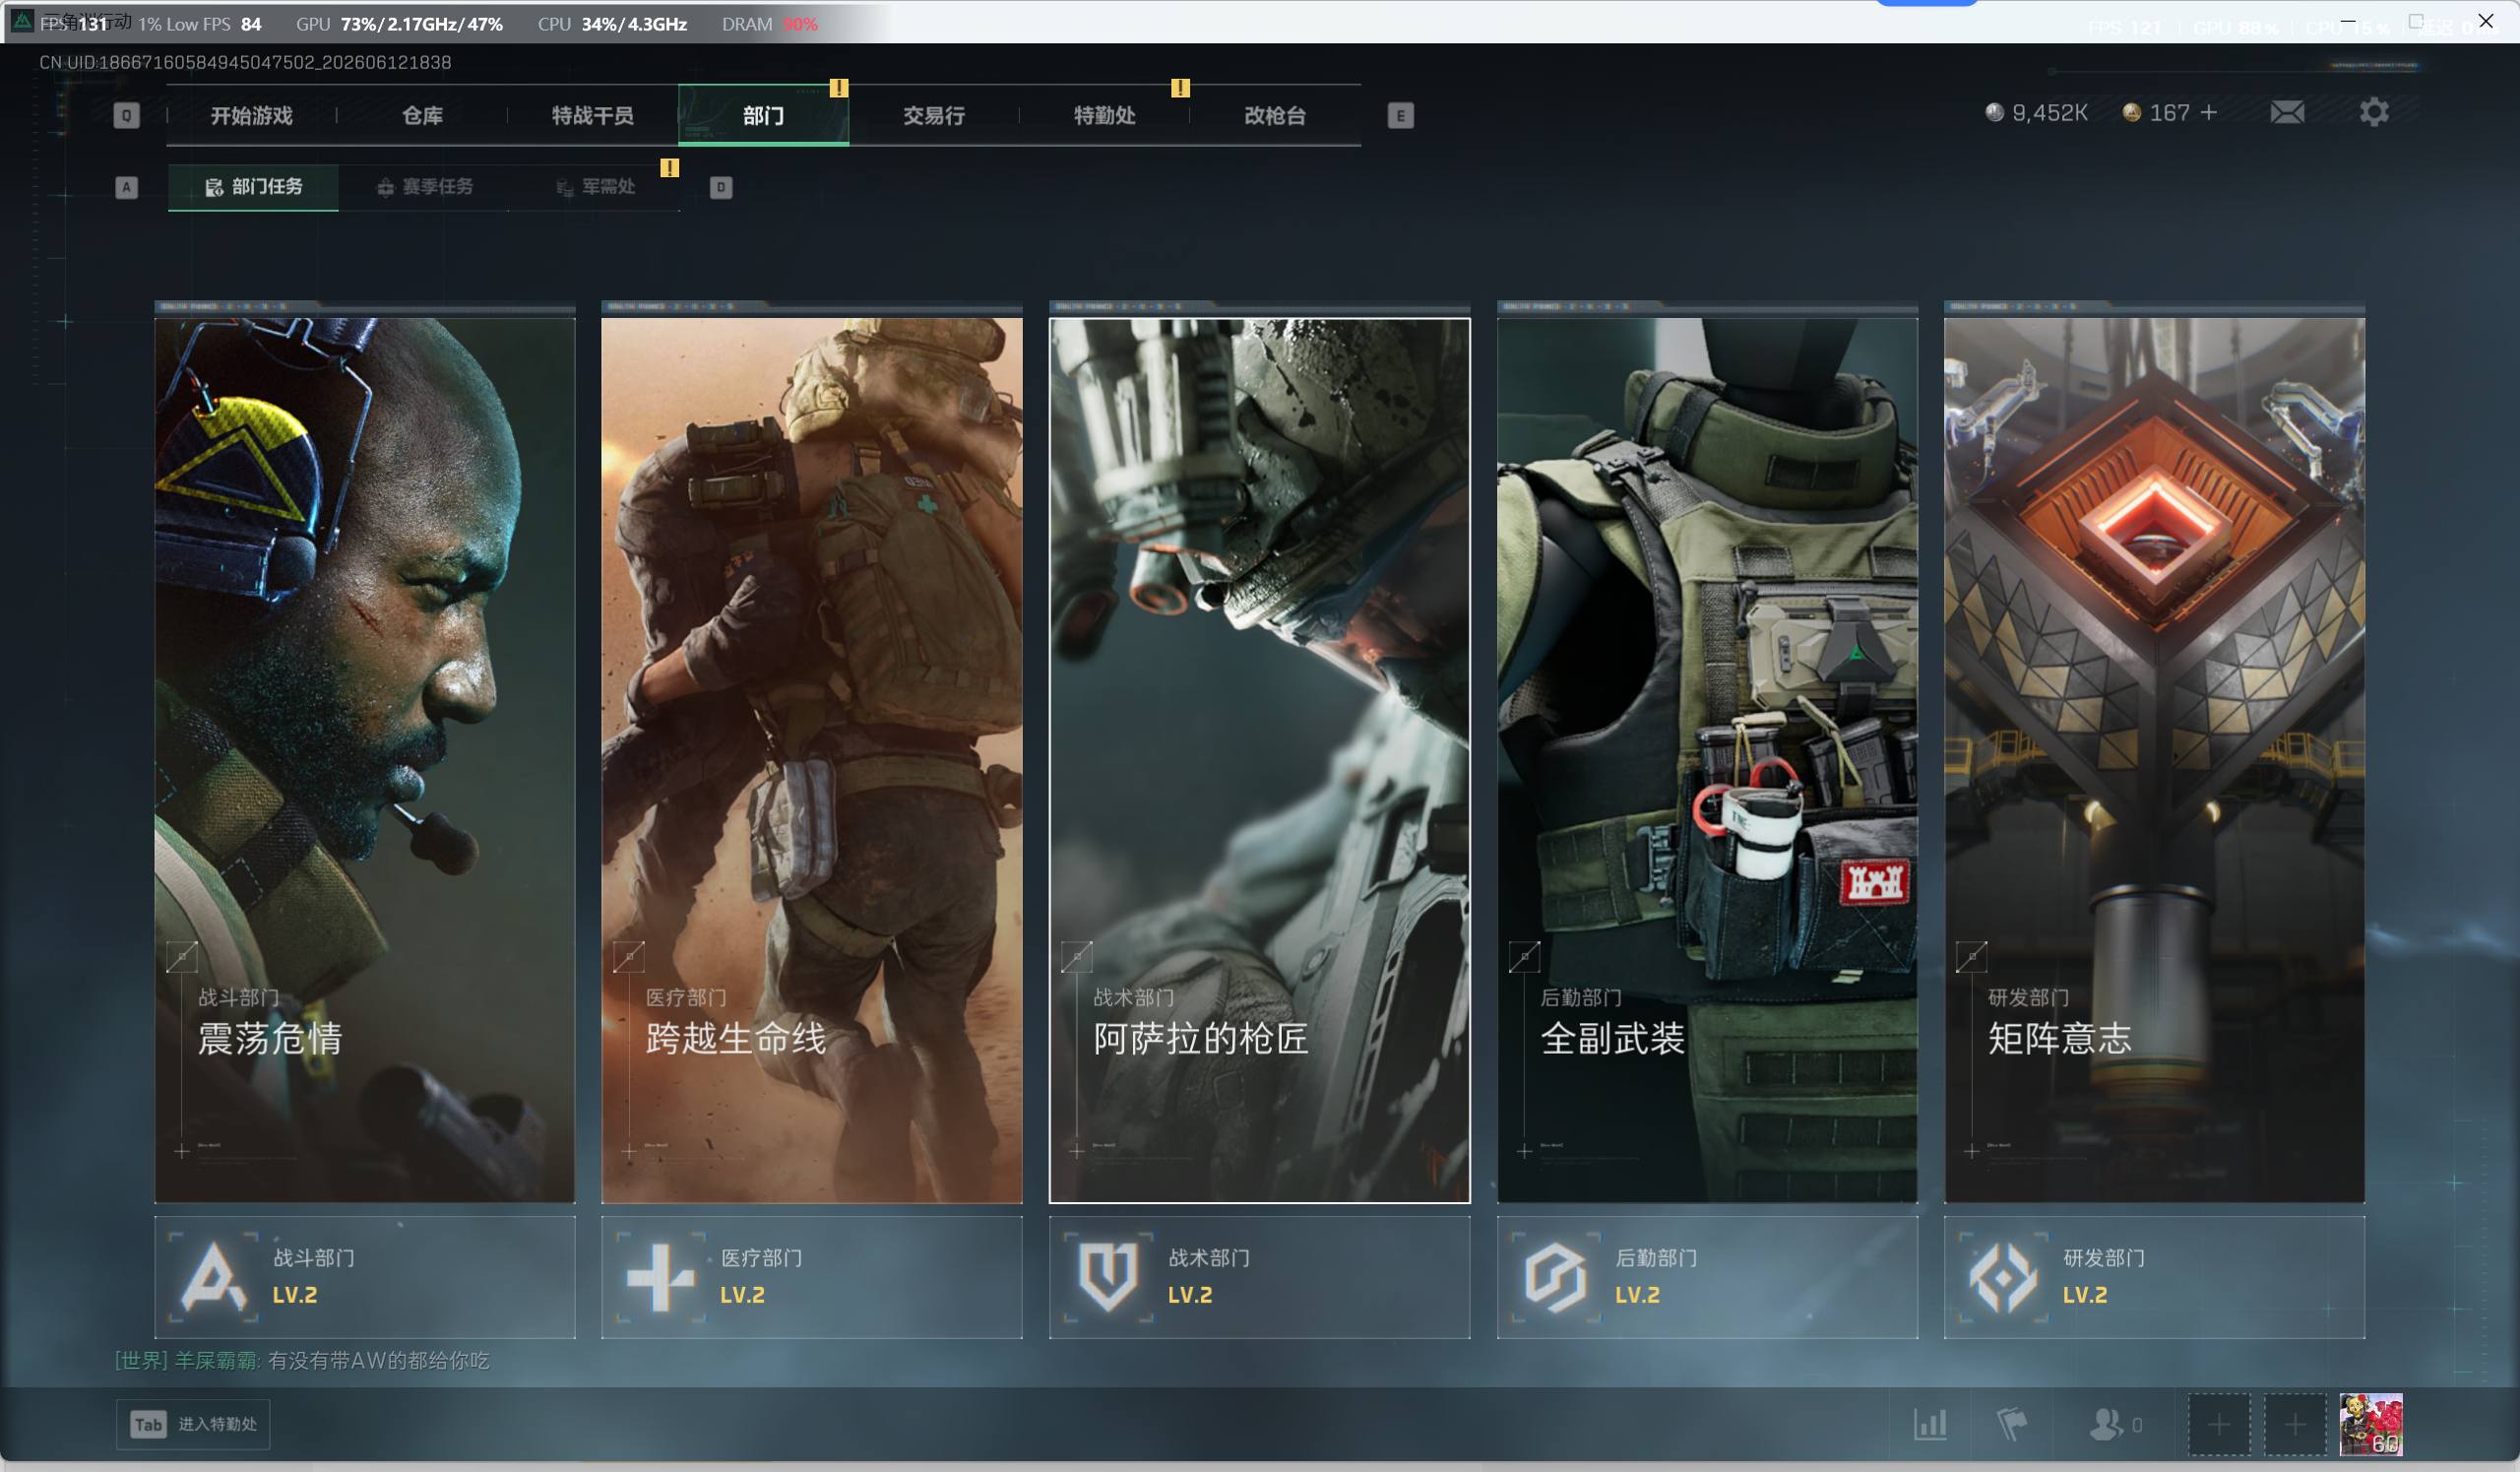Click the D key next sub-tab icon
The width and height of the screenshot is (2520, 1472).
click(x=721, y=187)
